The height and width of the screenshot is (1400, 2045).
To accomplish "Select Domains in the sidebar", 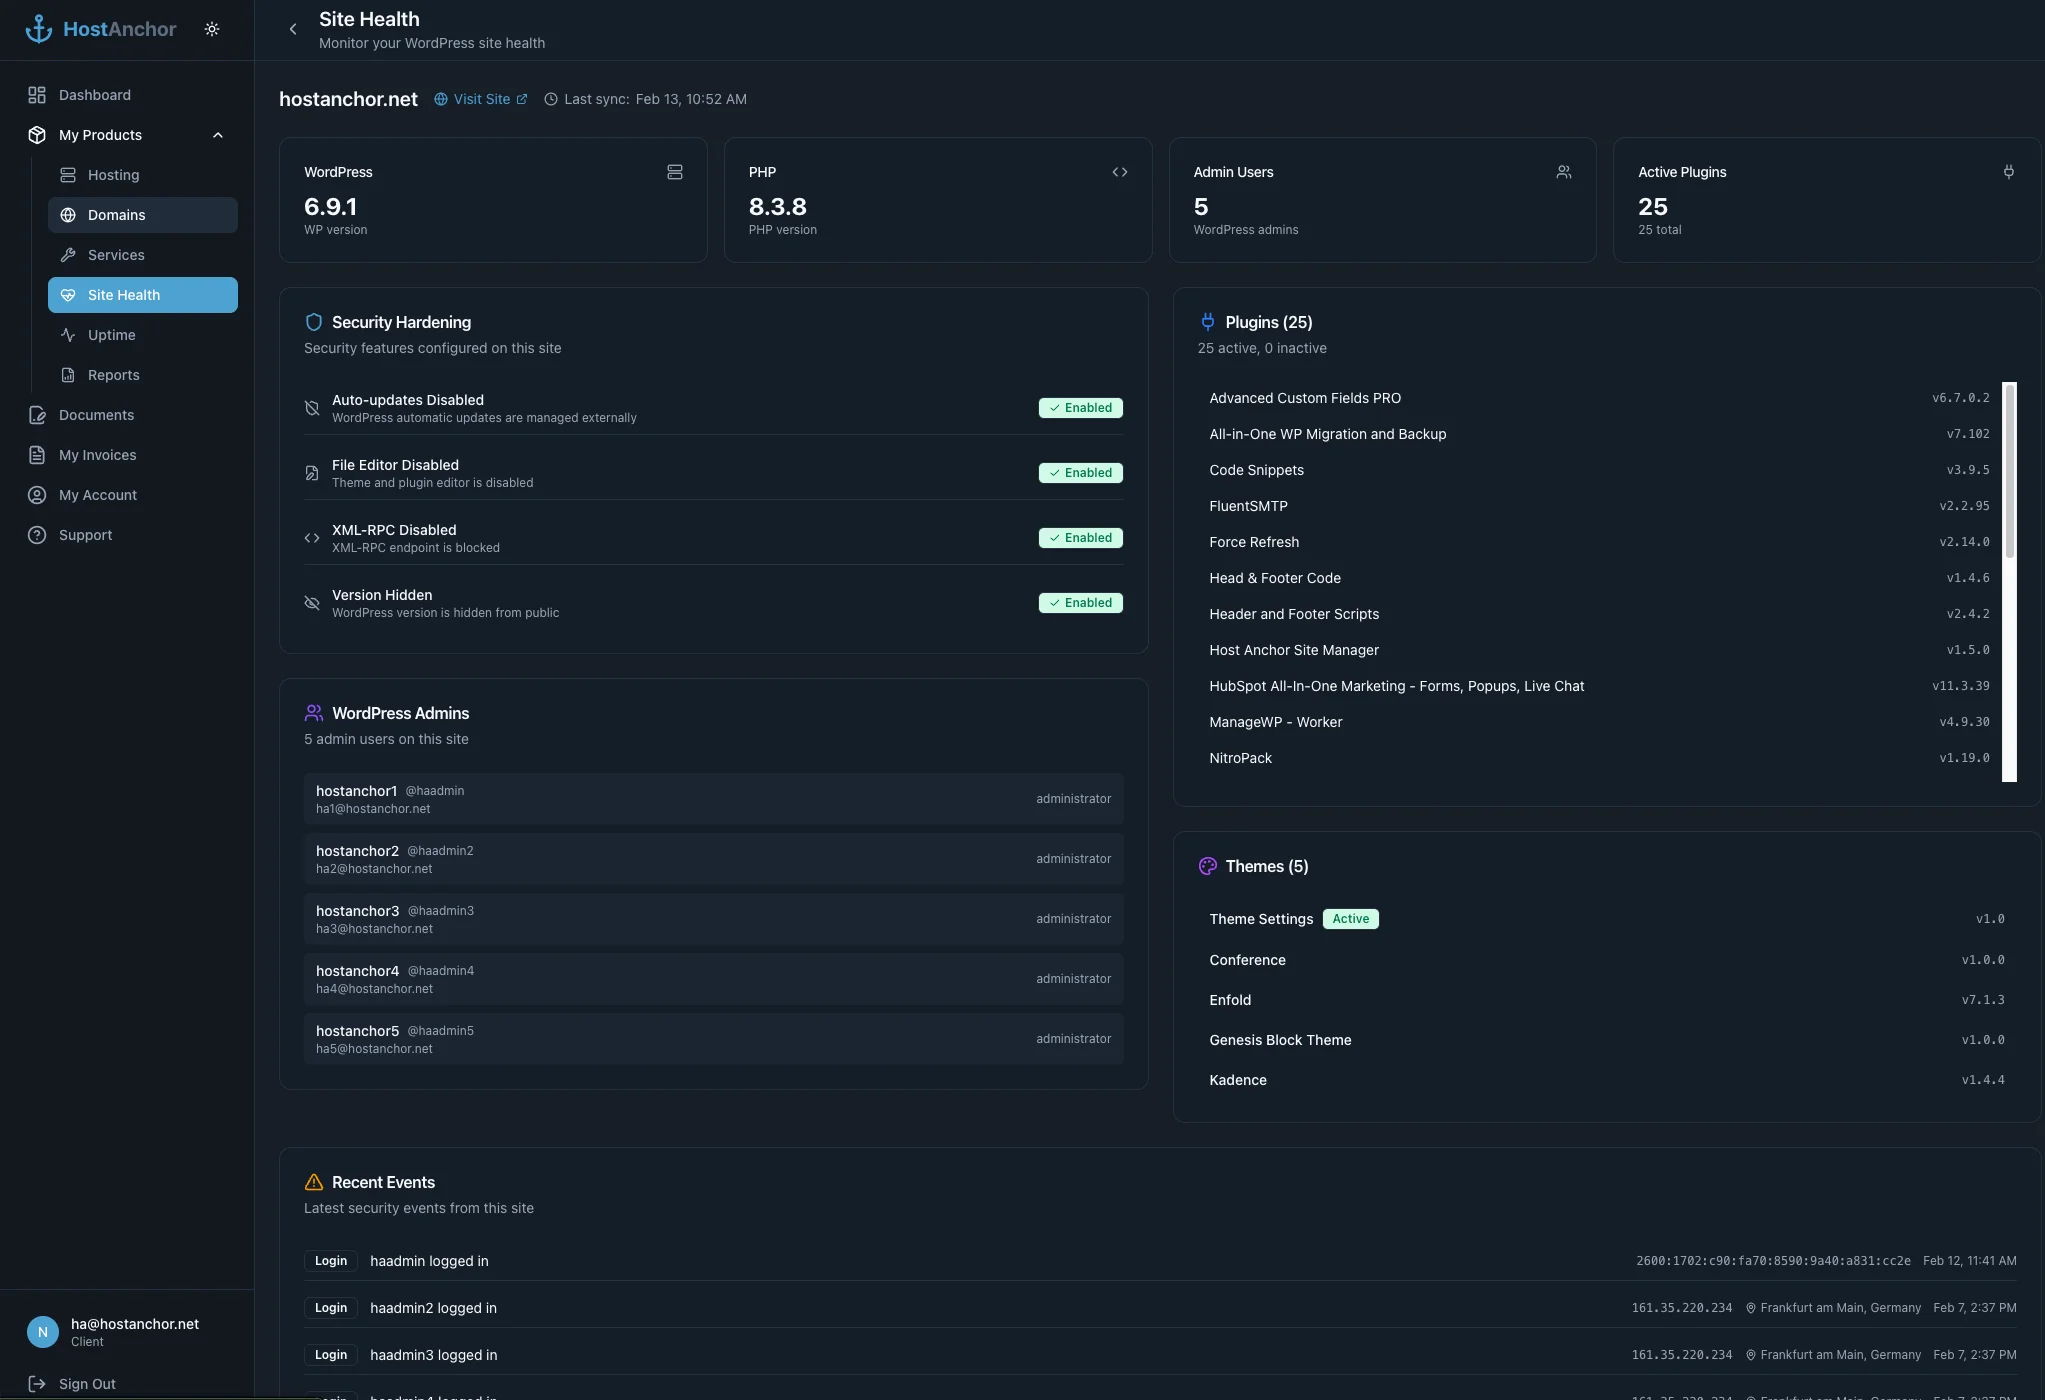I will tap(143, 215).
